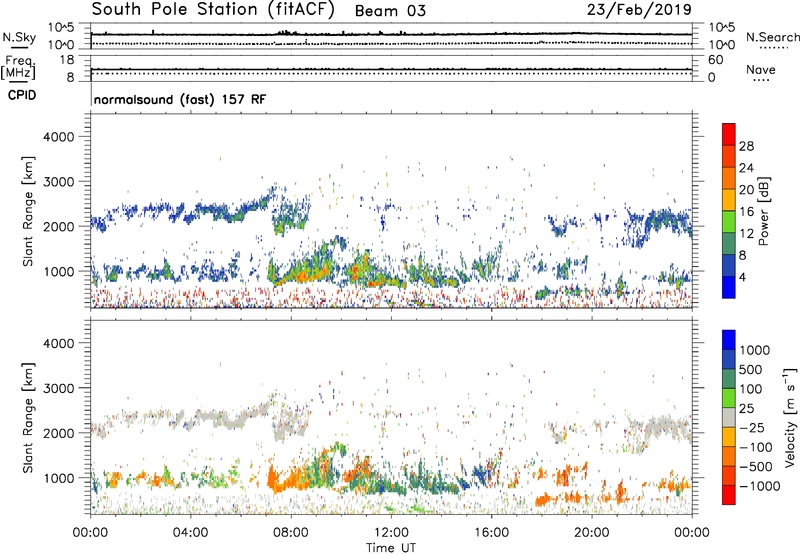Click the '4000' tick on power panel
This screenshot has height=554, width=800.
(58, 137)
